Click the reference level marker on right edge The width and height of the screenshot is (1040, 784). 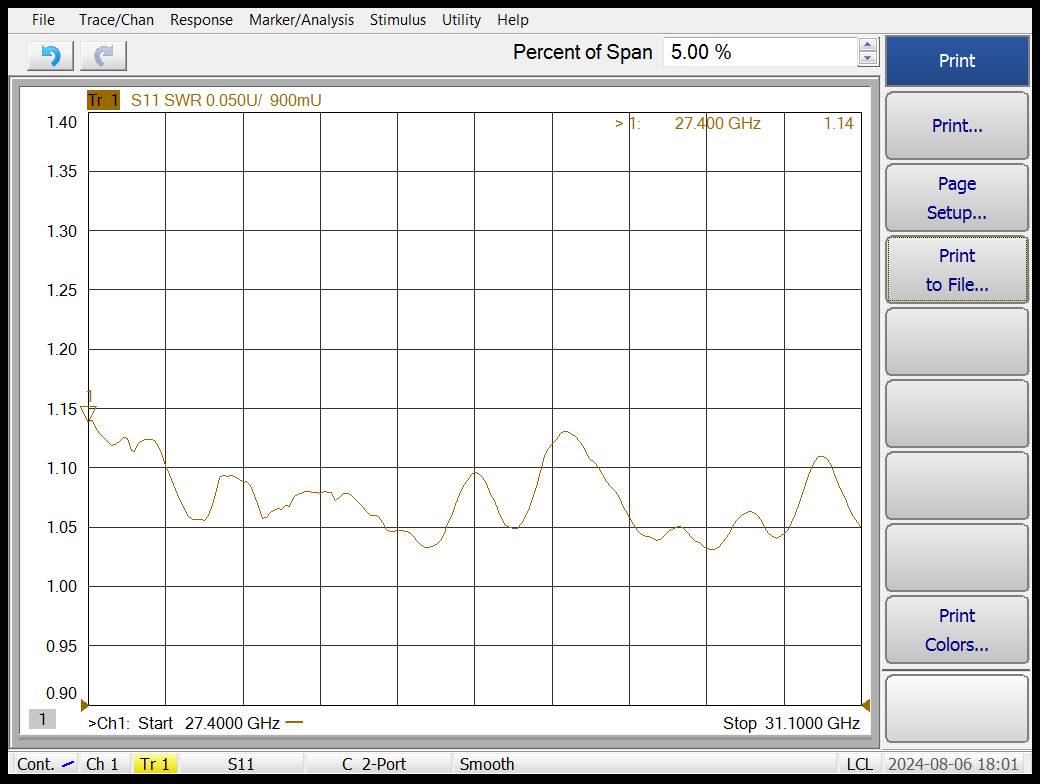coord(865,705)
